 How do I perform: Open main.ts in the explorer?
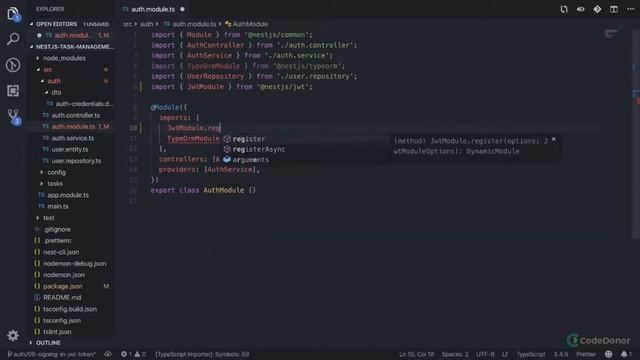58,207
